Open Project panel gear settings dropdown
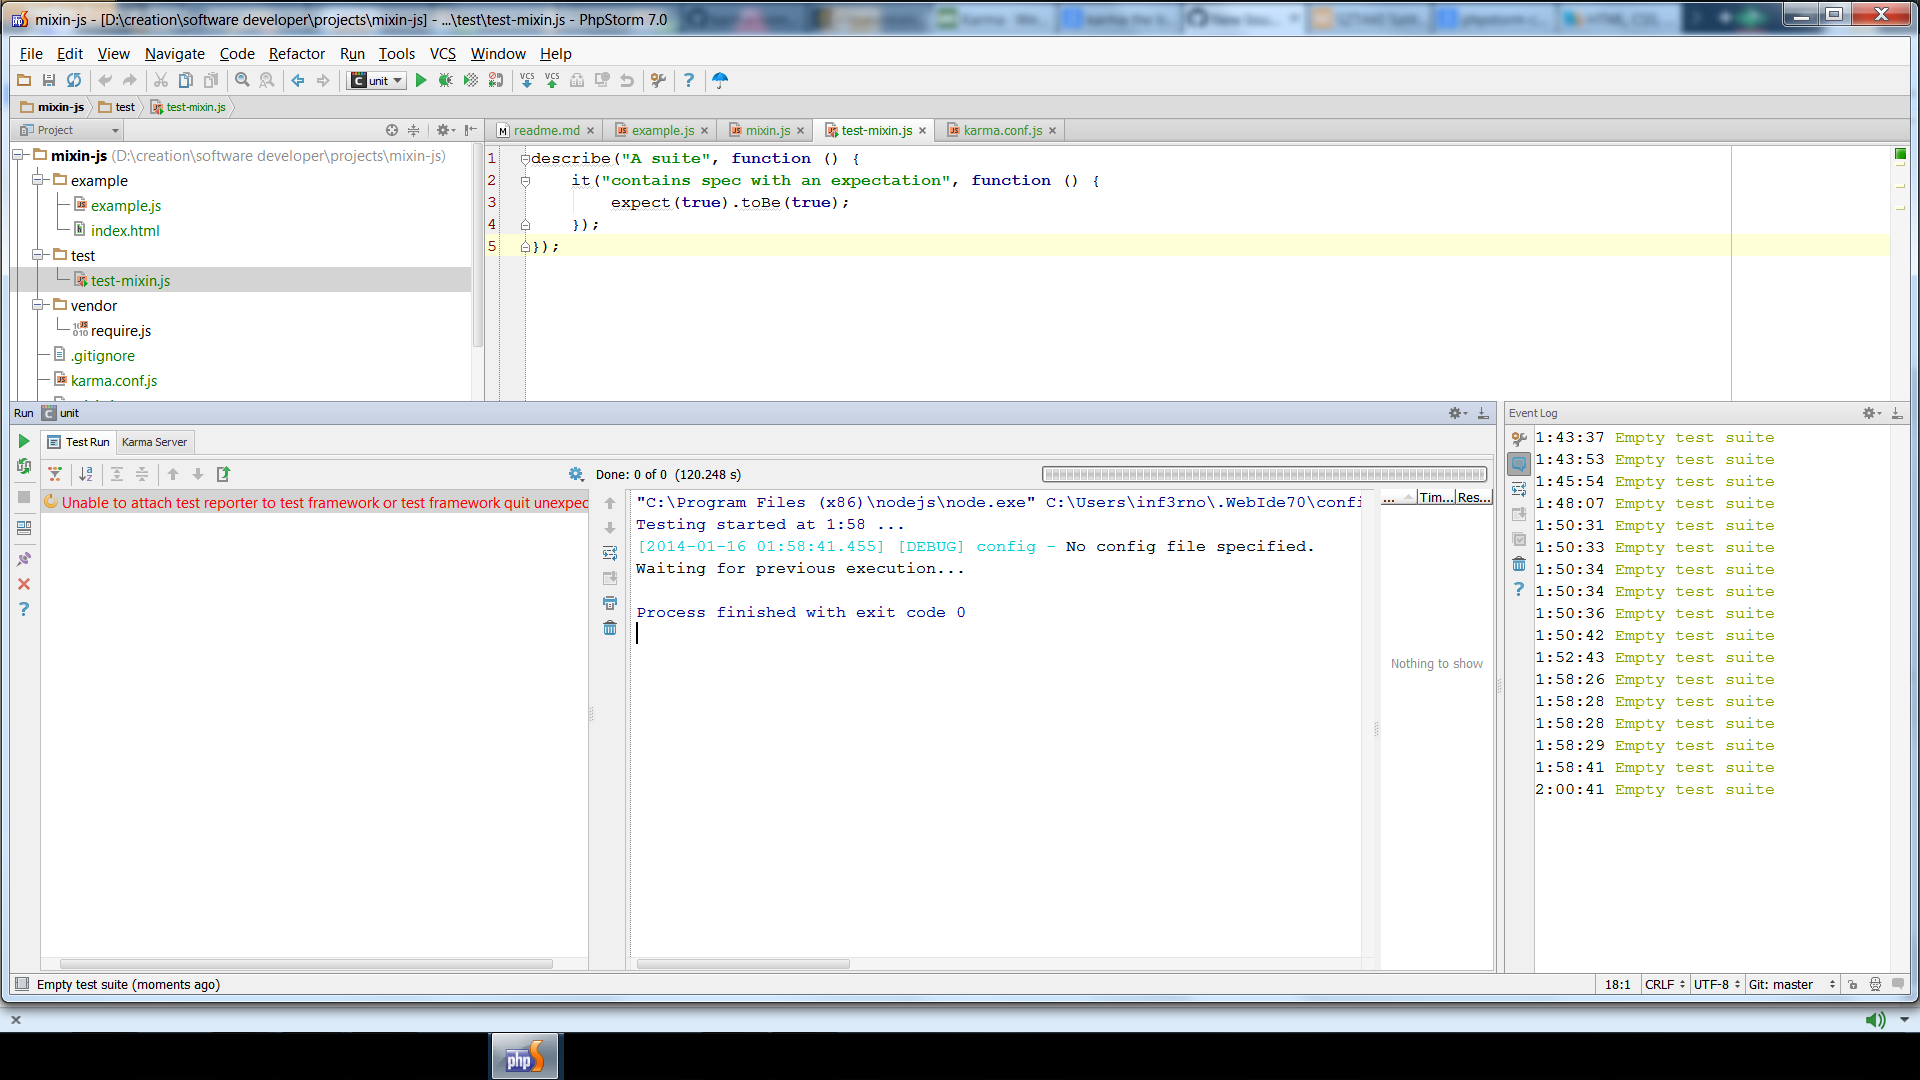Image resolution: width=1920 pixels, height=1080 pixels. (x=445, y=130)
